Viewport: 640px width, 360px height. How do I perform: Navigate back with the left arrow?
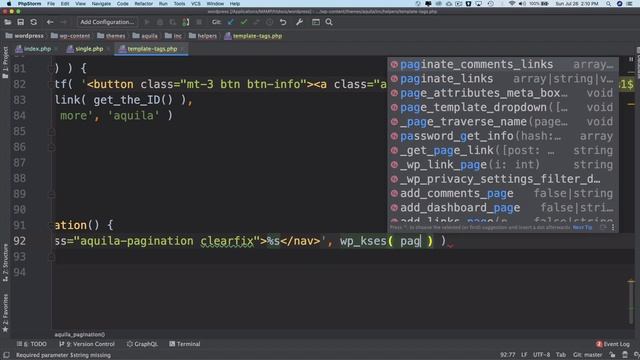coord(50,22)
